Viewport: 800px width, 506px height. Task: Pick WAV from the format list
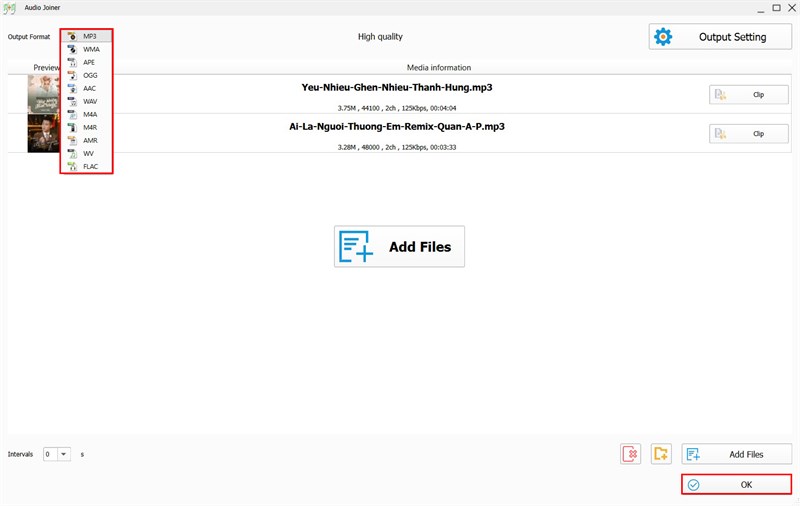pos(90,101)
